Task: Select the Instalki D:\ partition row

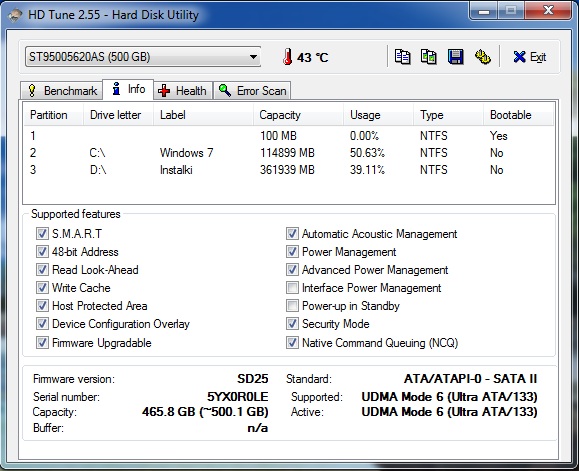Action: (x=289, y=170)
